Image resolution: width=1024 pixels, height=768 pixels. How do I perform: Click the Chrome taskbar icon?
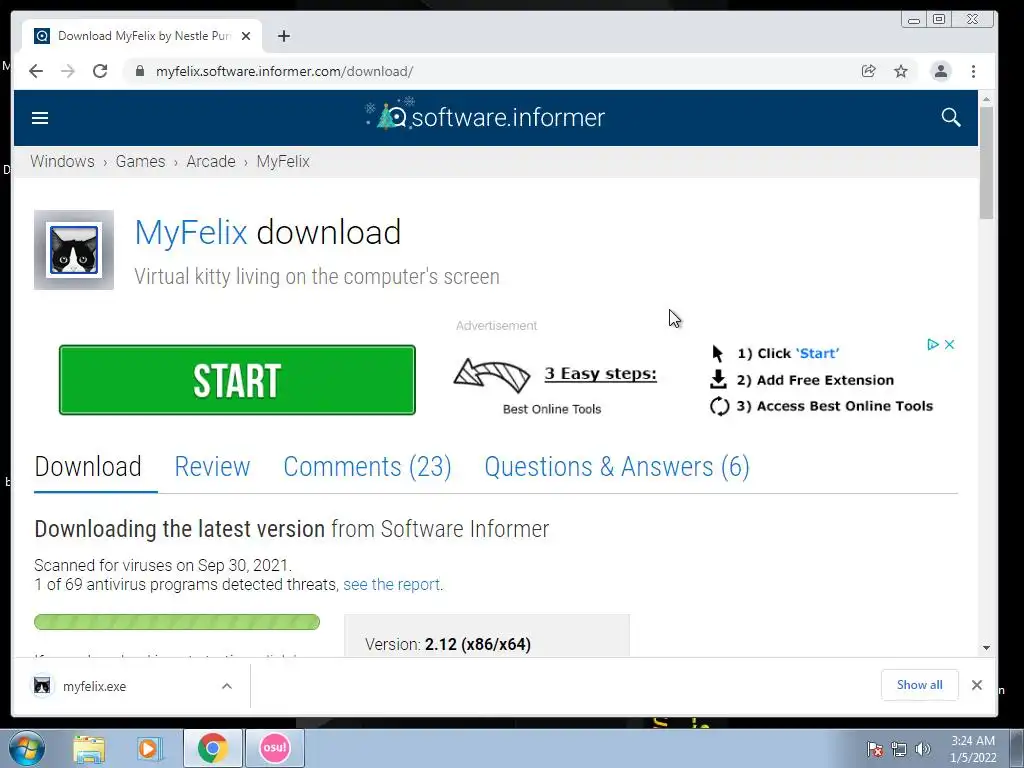coord(212,748)
